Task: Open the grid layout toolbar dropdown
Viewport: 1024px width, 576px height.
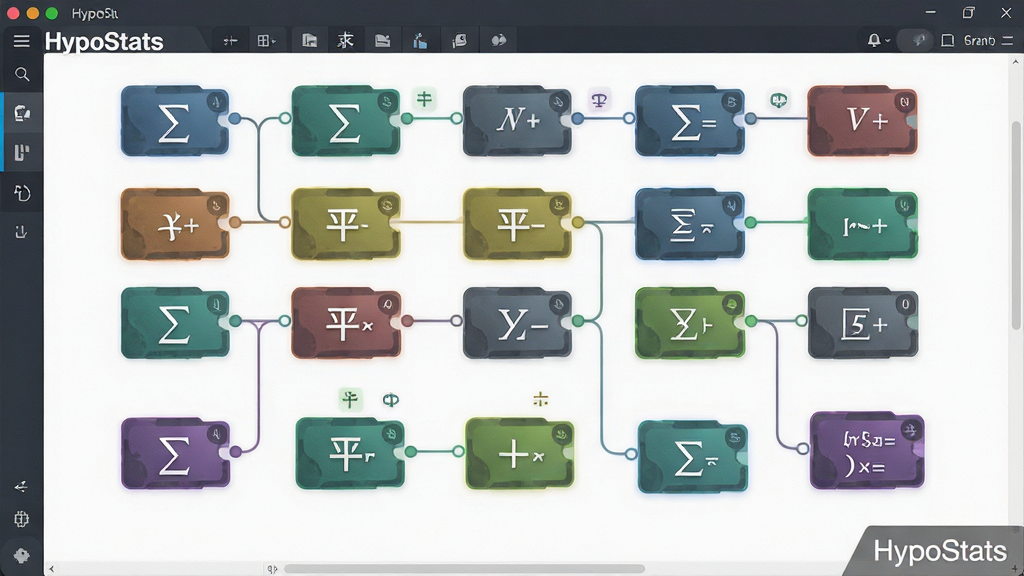Action: coord(266,41)
